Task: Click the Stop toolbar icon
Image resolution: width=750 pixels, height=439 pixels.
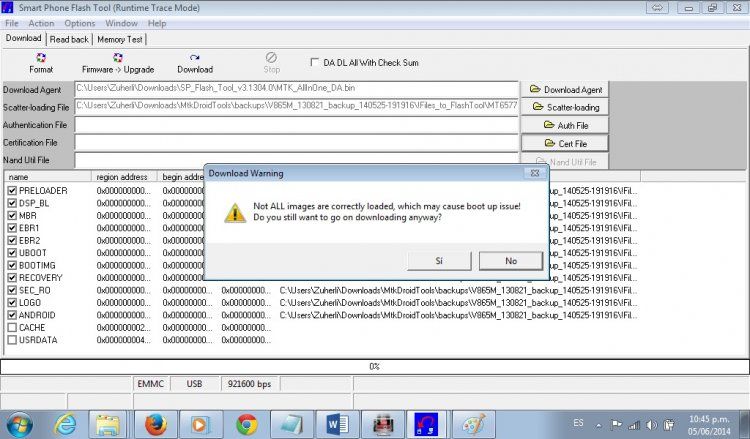Action: [x=271, y=63]
